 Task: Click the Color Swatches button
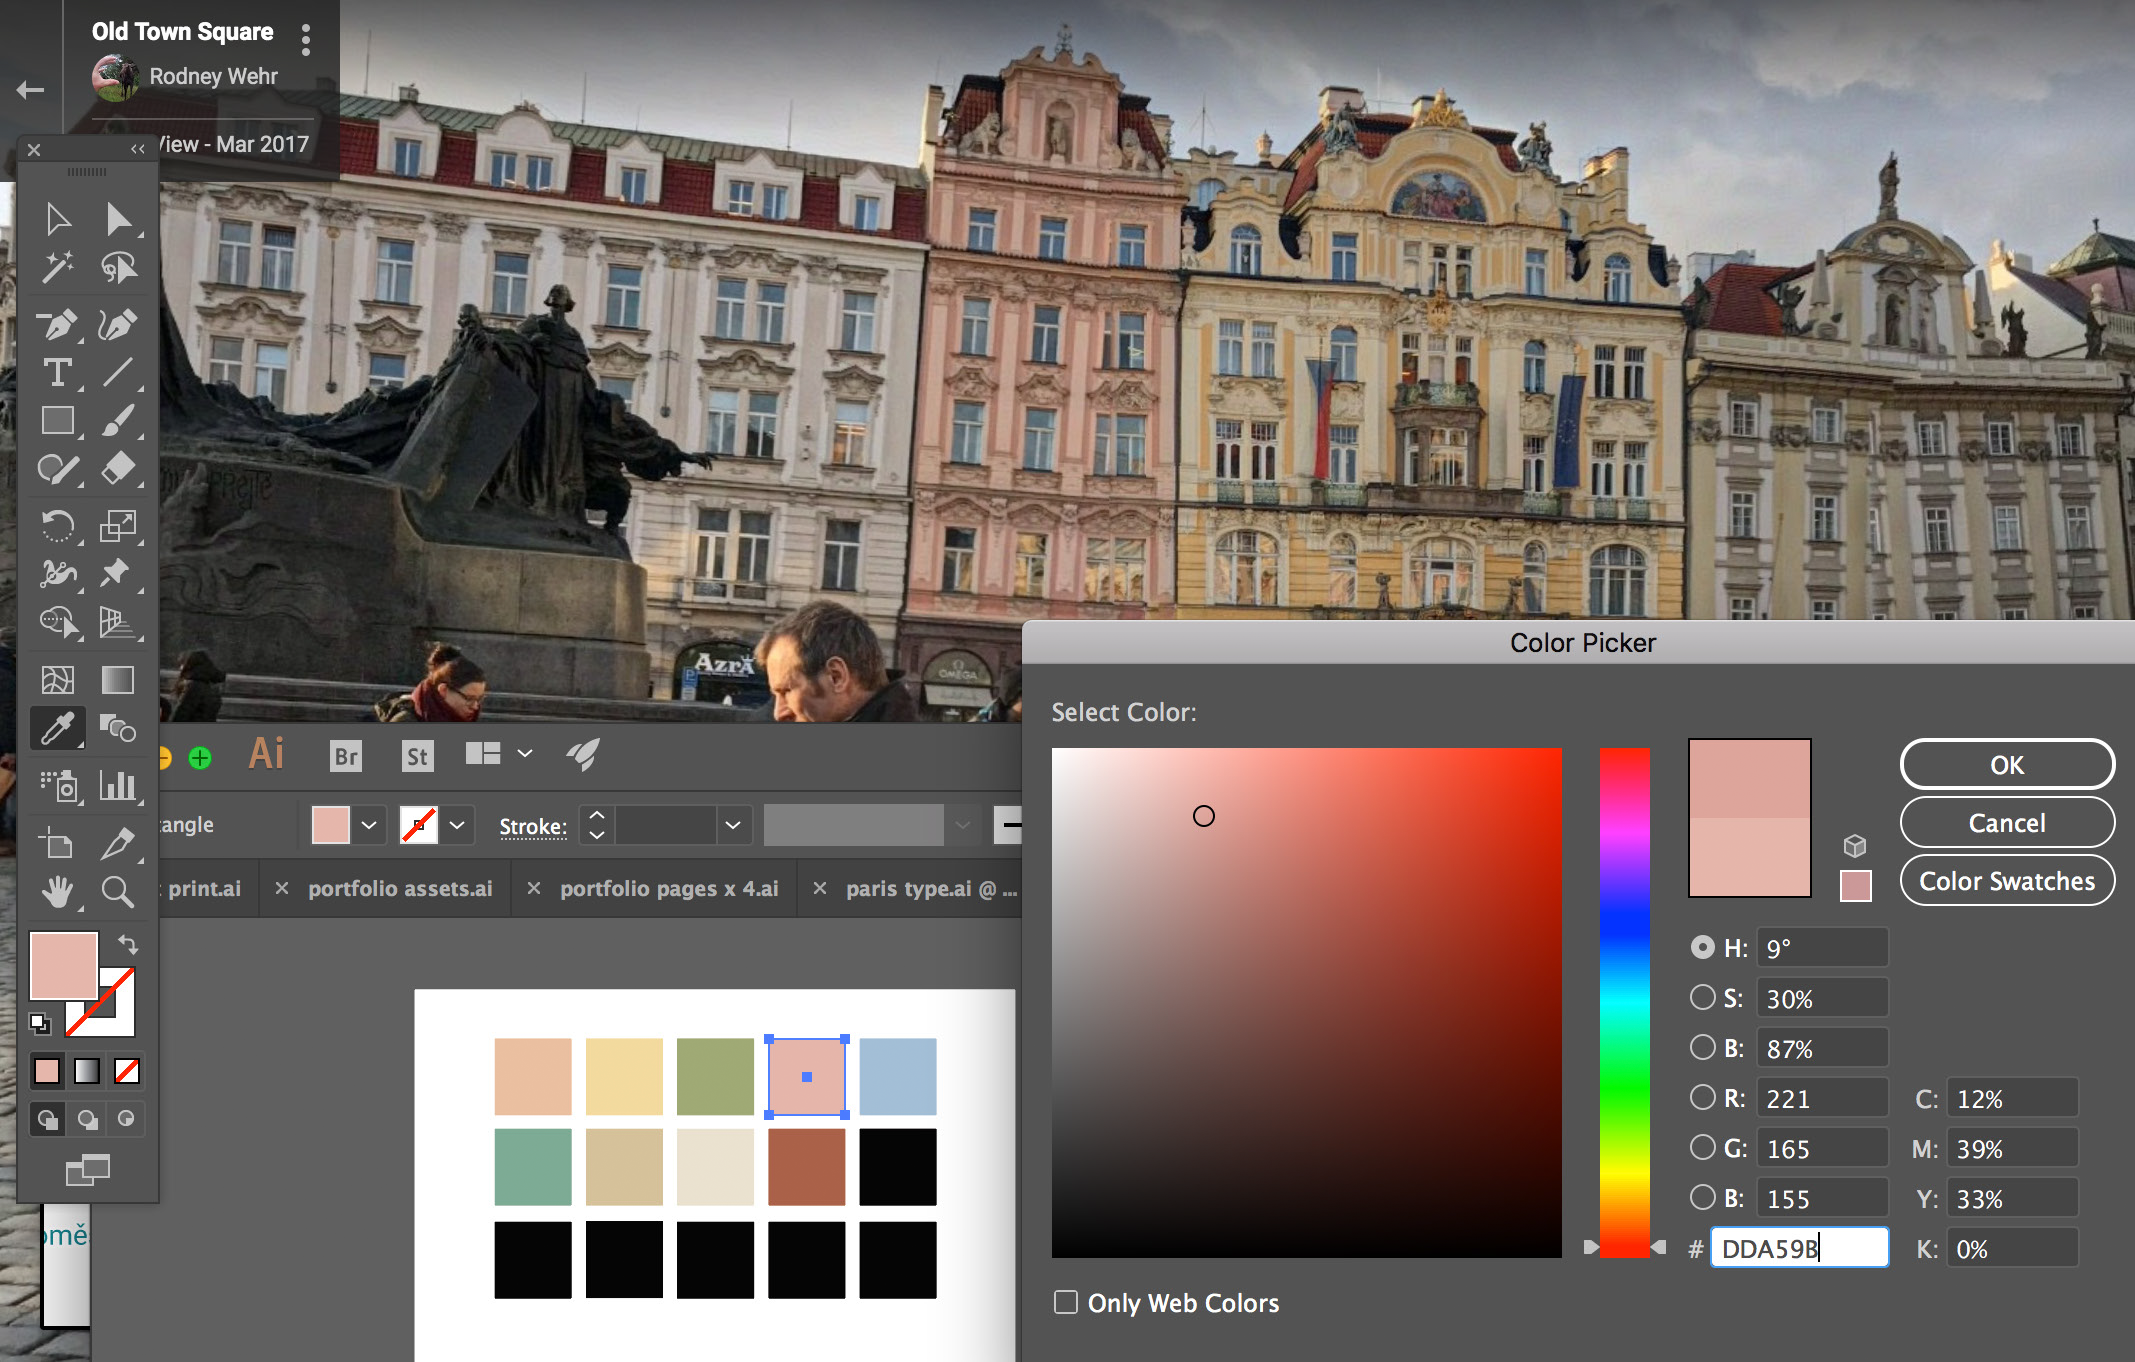[x=2006, y=881]
